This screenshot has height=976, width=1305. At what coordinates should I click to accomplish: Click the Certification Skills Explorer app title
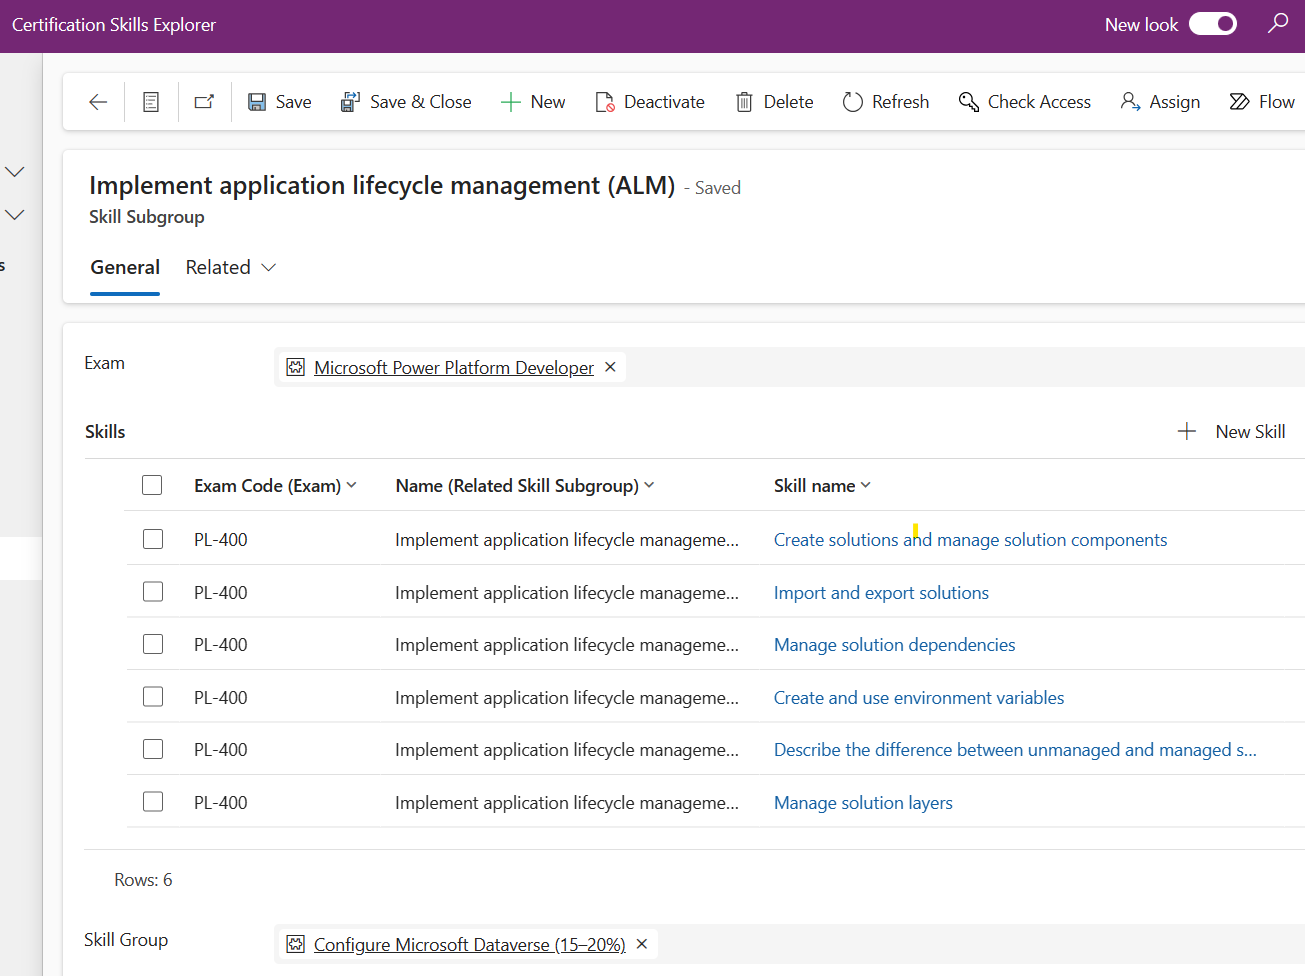pos(114,24)
